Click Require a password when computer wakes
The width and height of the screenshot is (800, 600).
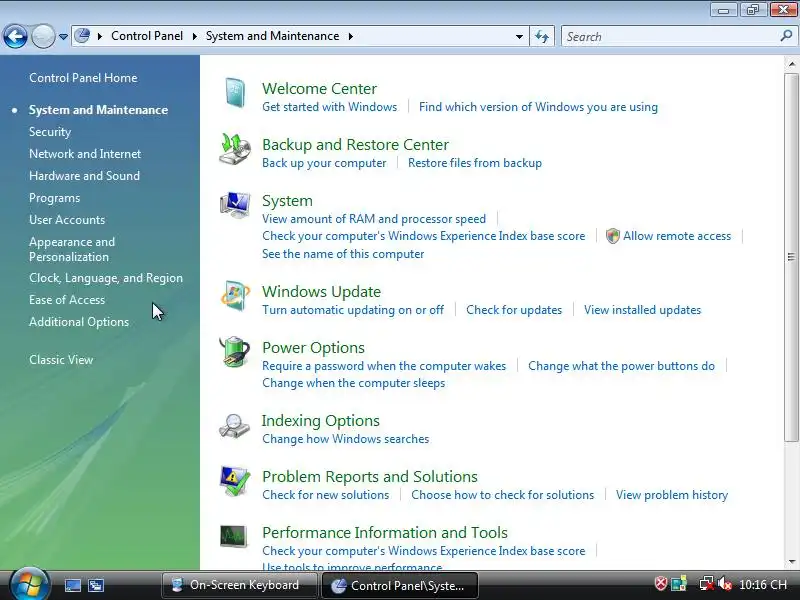coord(384,366)
